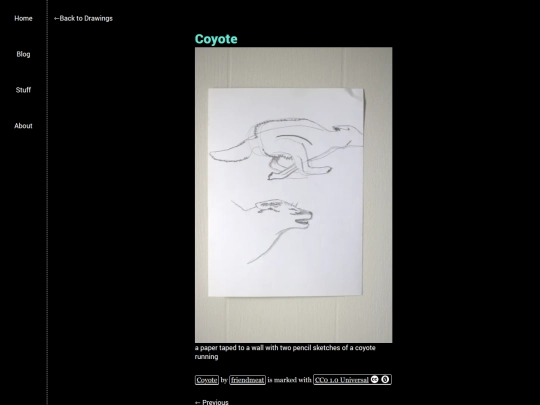Click the dotted vertical sidebar divider

47,202
